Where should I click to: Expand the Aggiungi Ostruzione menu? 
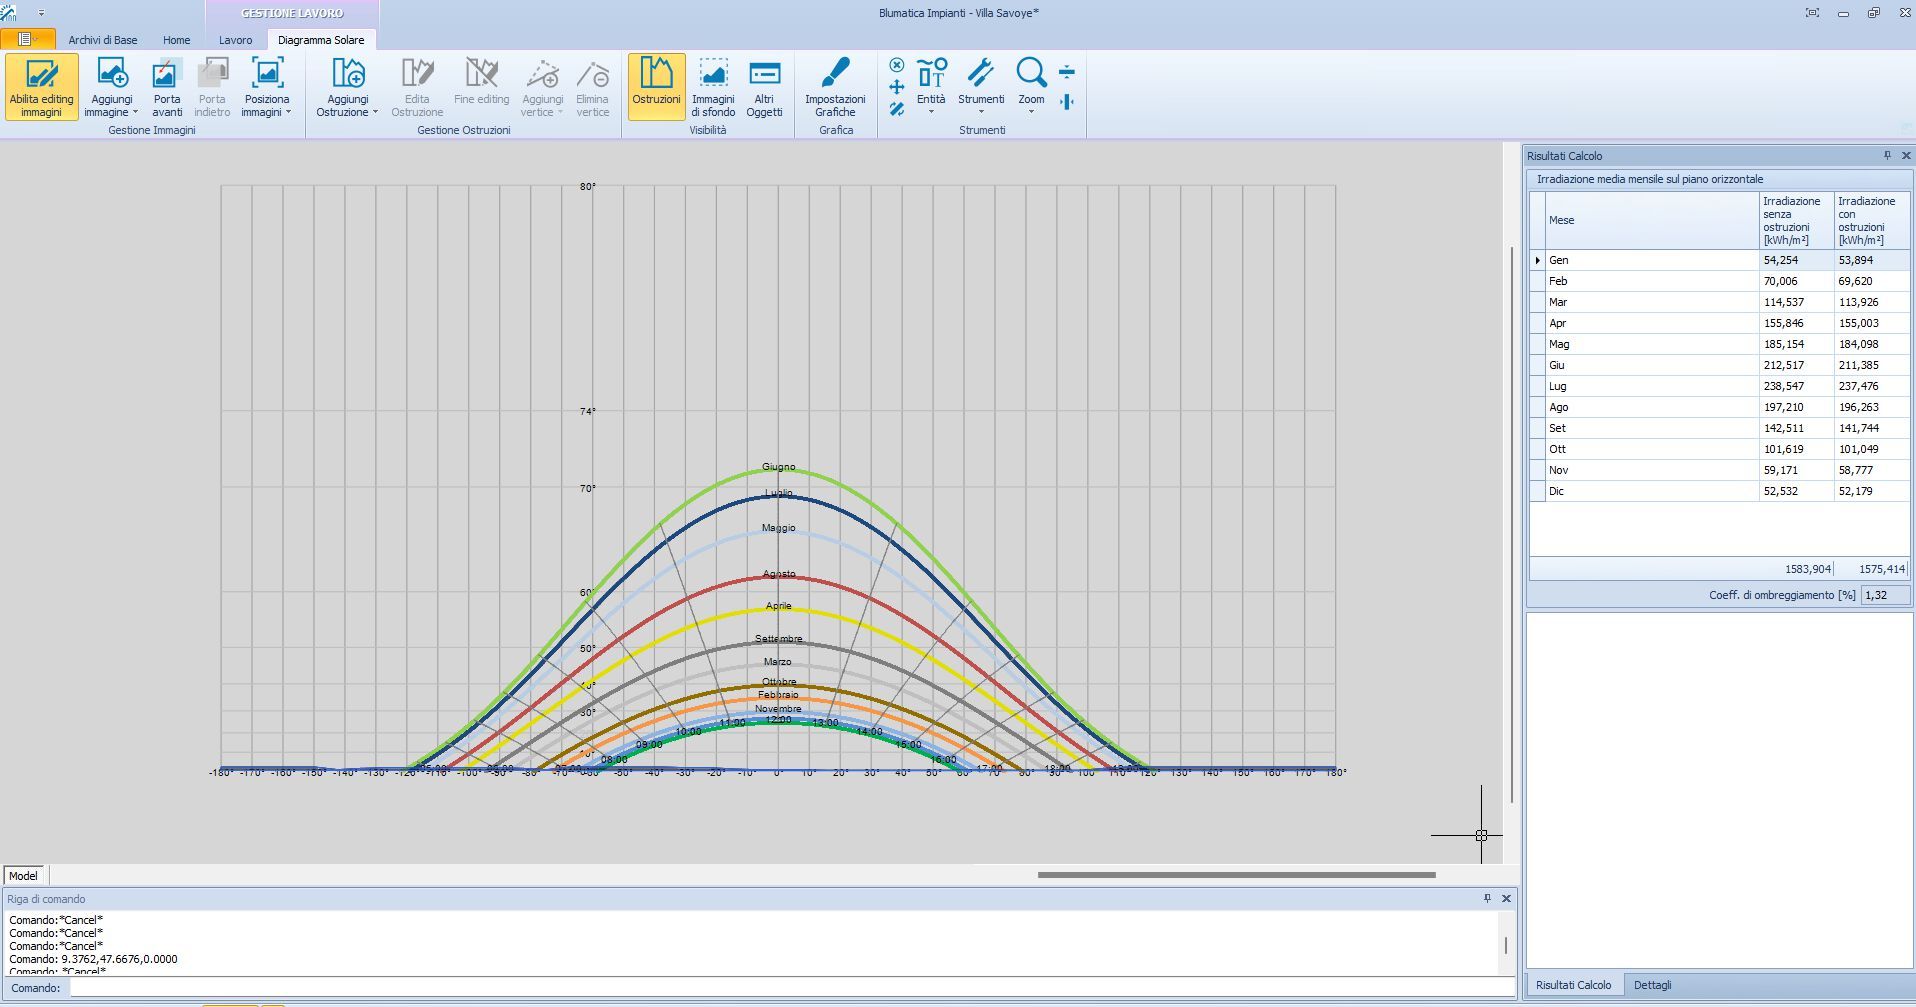tap(347, 105)
